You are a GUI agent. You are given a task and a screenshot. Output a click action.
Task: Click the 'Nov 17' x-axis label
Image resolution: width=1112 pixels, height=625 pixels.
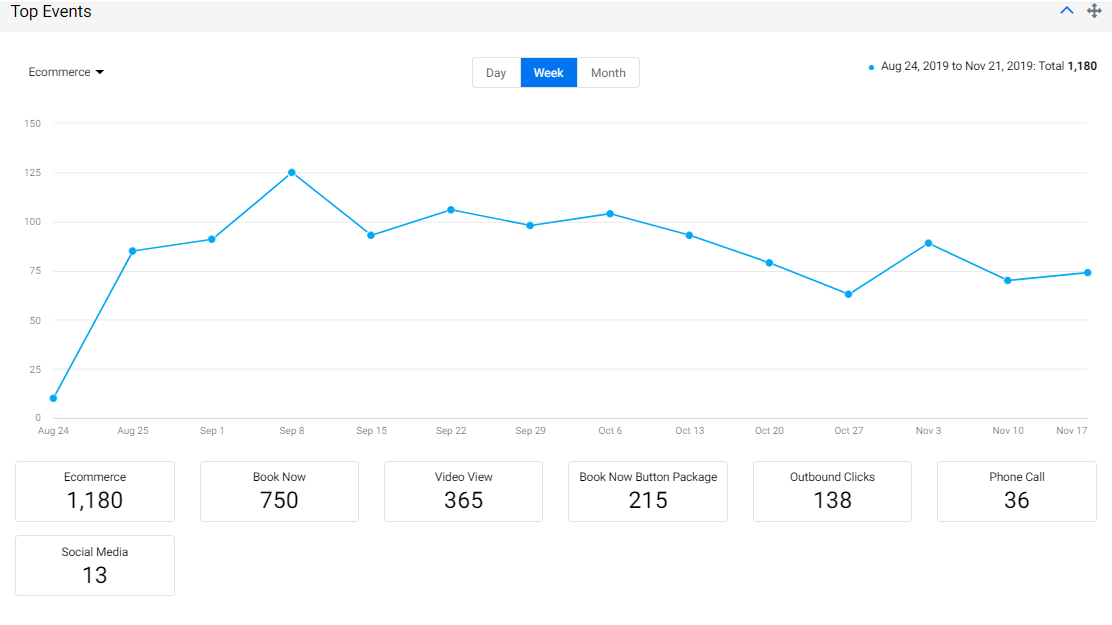1072,431
